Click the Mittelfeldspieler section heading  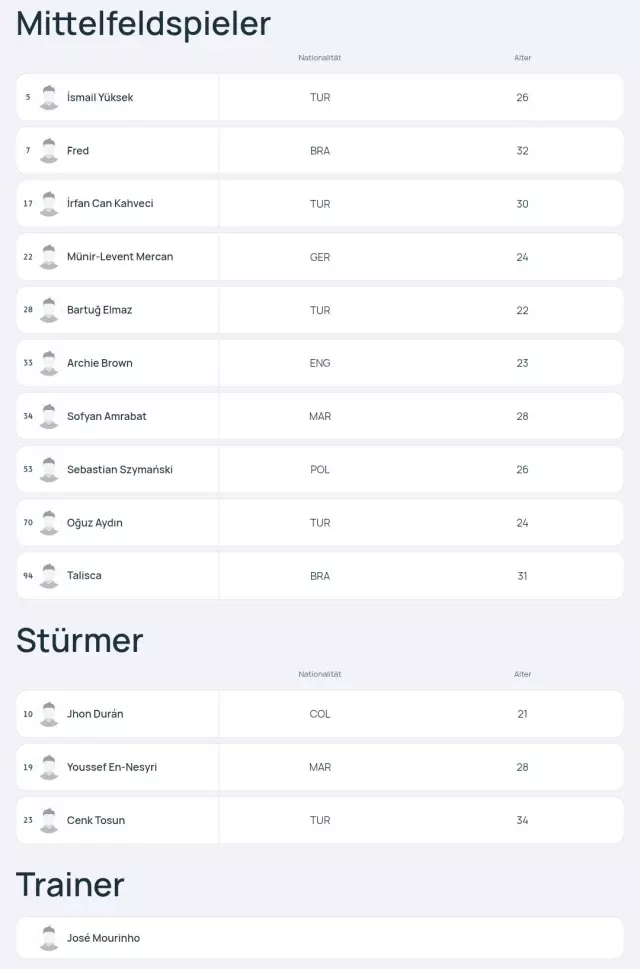(144, 23)
